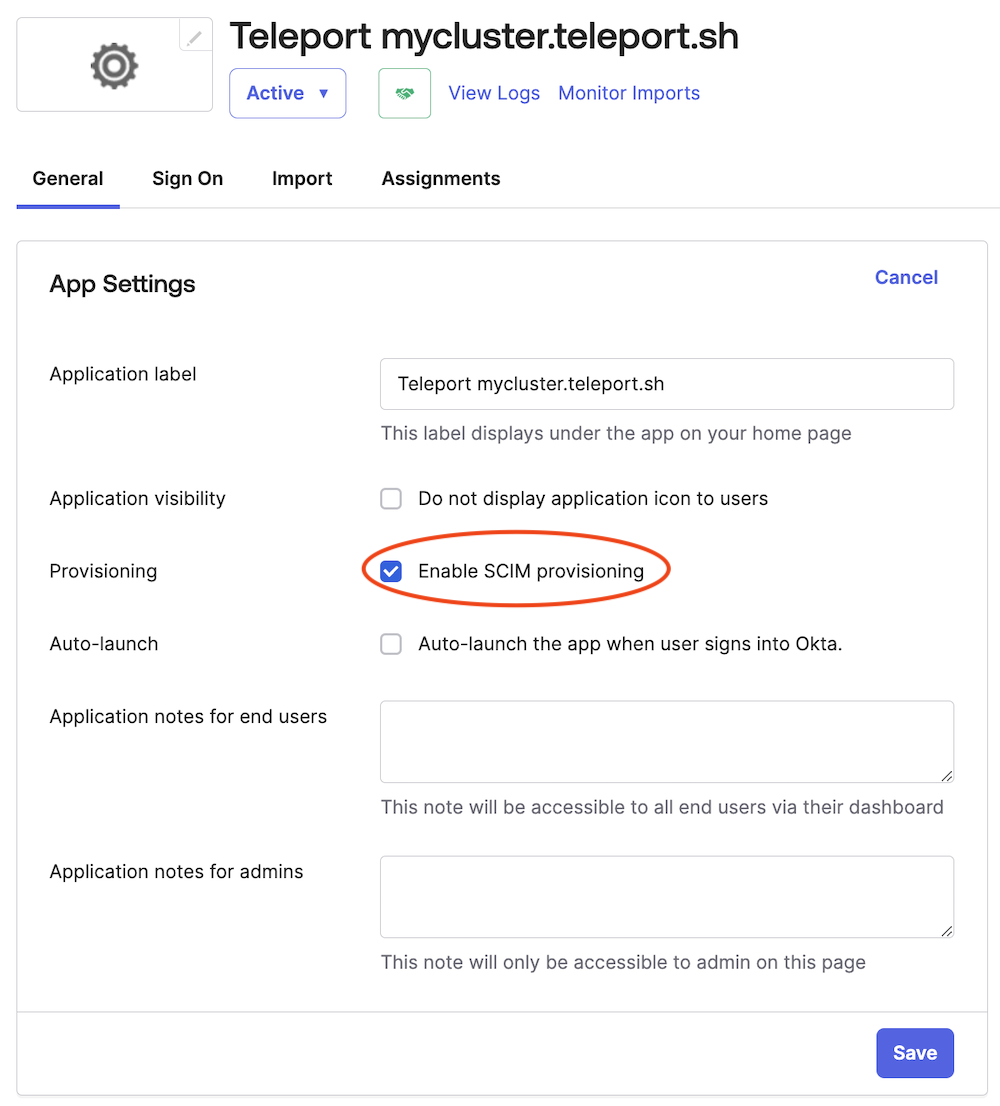1000x1106 pixels.
Task: Open the Assignments tab
Action: click(441, 179)
